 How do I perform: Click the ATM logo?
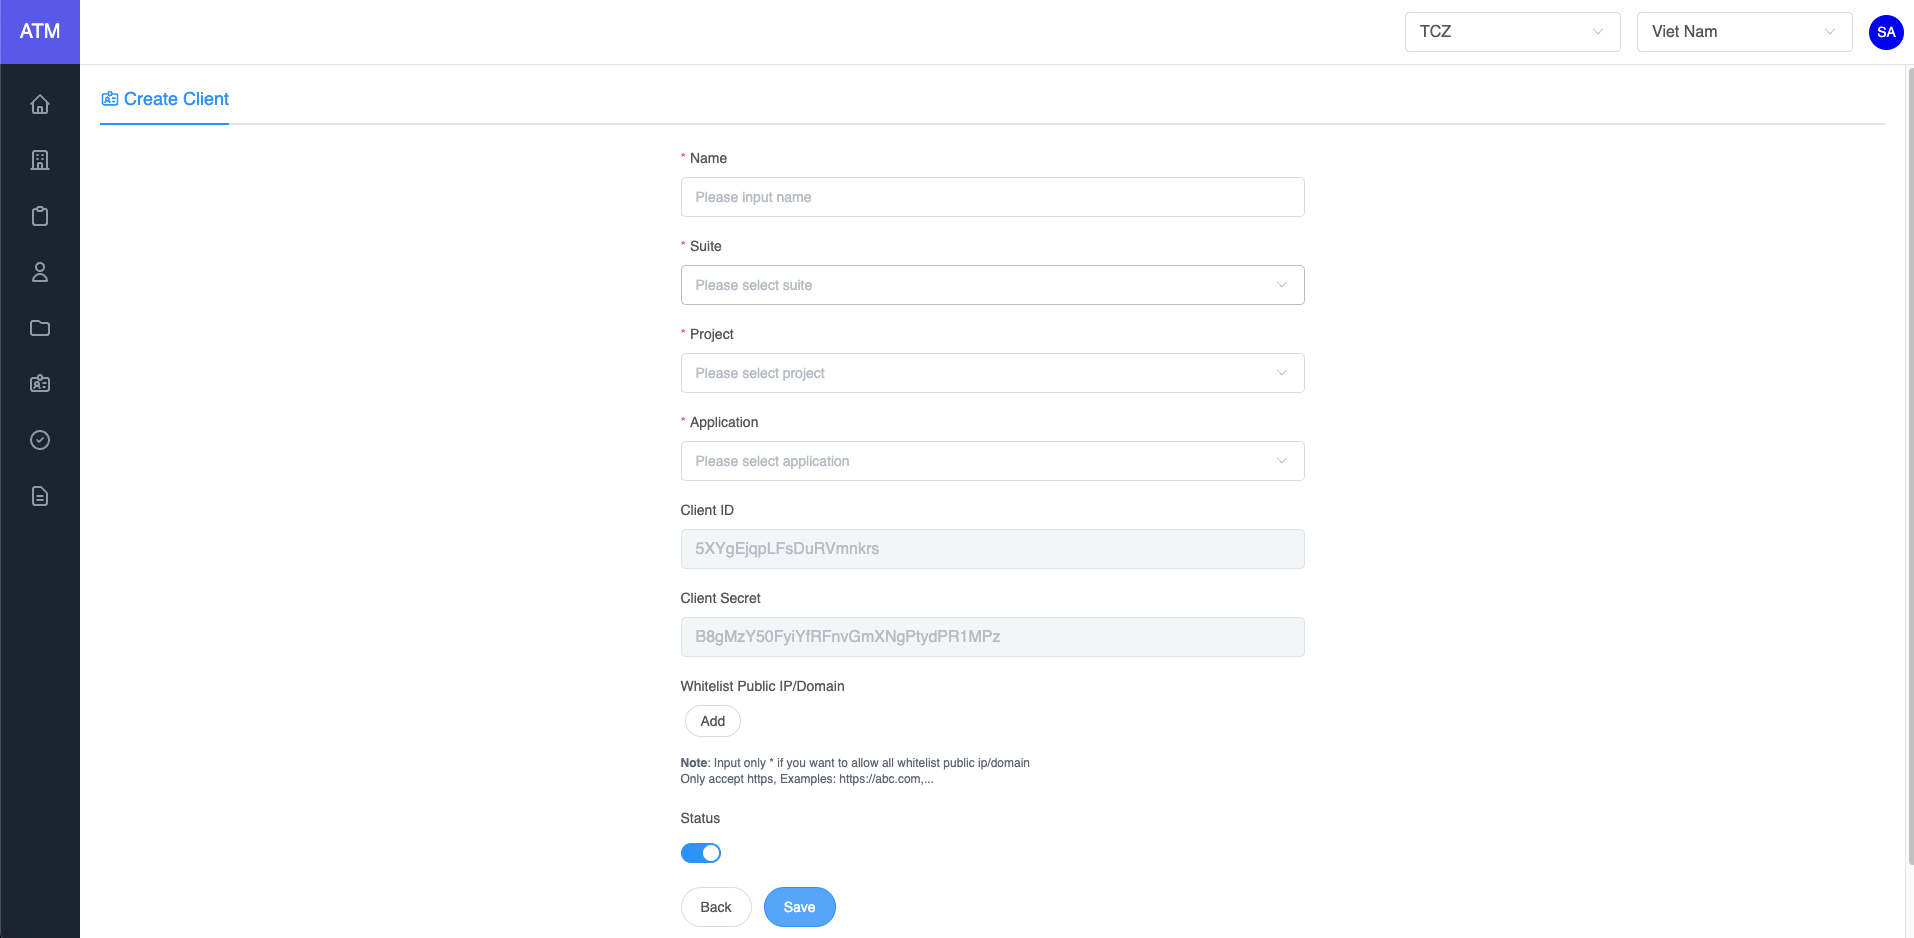pos(40,32)
